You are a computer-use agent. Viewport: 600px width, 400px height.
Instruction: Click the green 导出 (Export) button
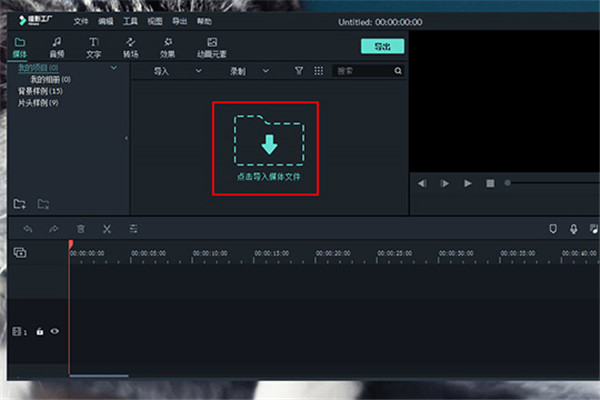382,46
